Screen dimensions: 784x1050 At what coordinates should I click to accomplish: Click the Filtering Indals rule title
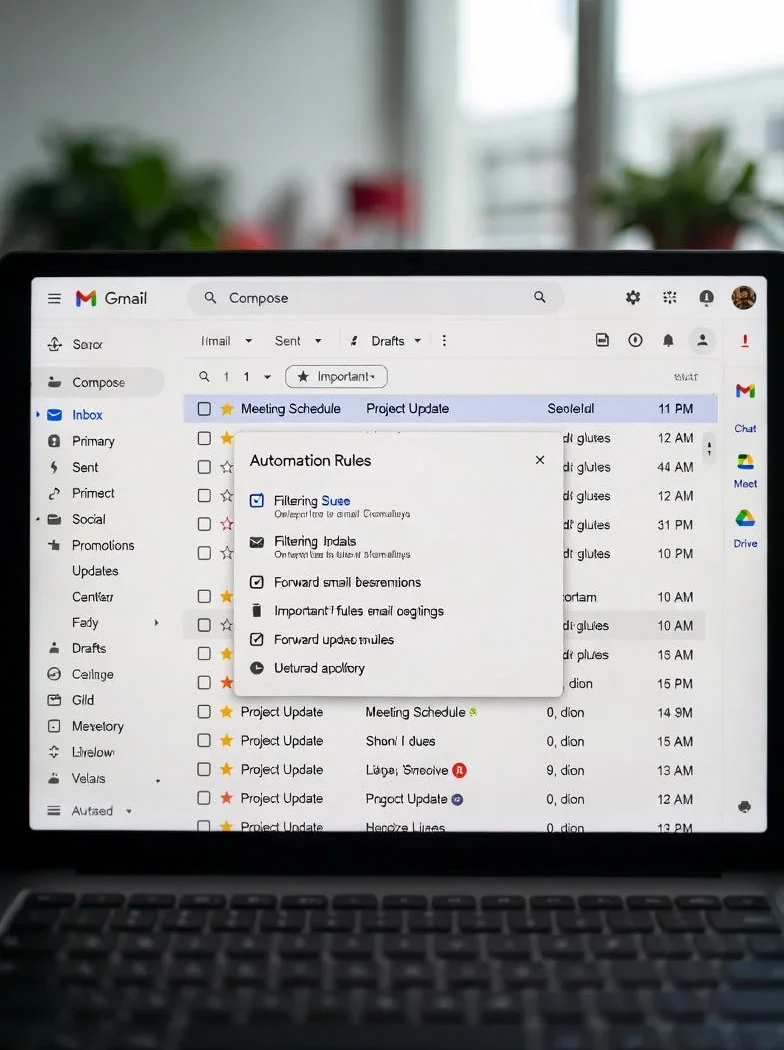point(315,541)
